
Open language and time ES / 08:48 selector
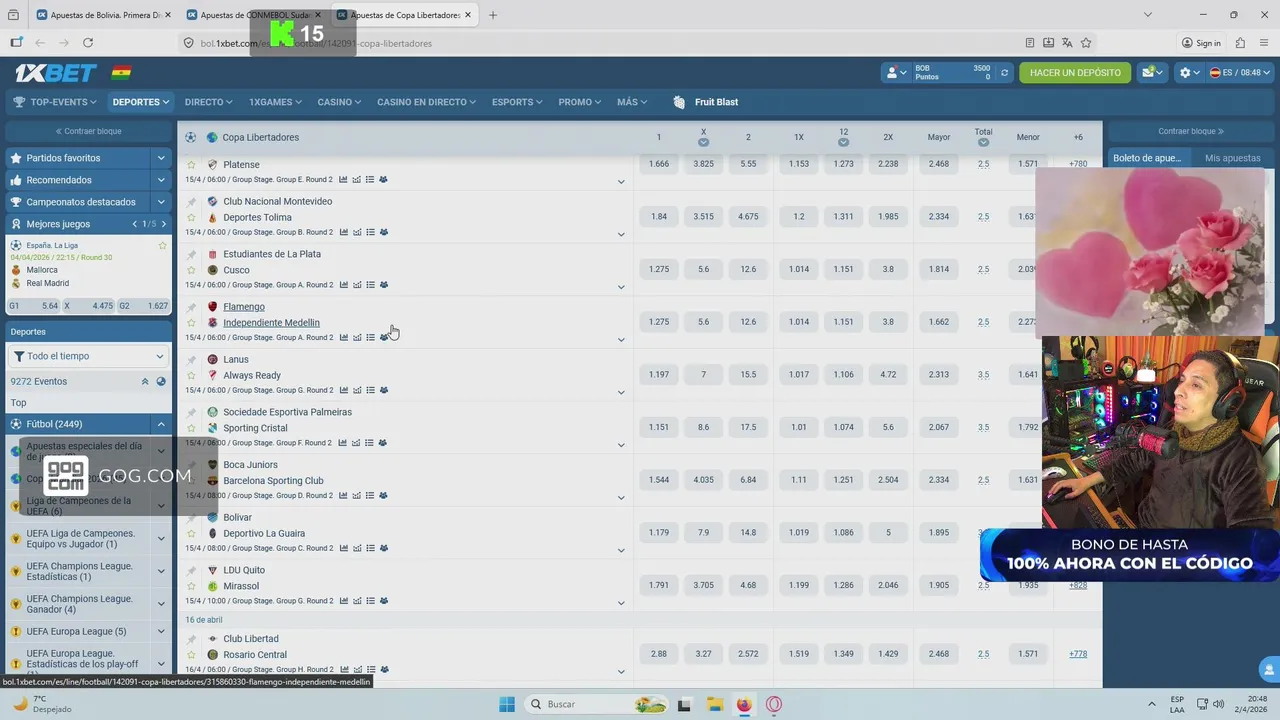(x=1238, y=73)
